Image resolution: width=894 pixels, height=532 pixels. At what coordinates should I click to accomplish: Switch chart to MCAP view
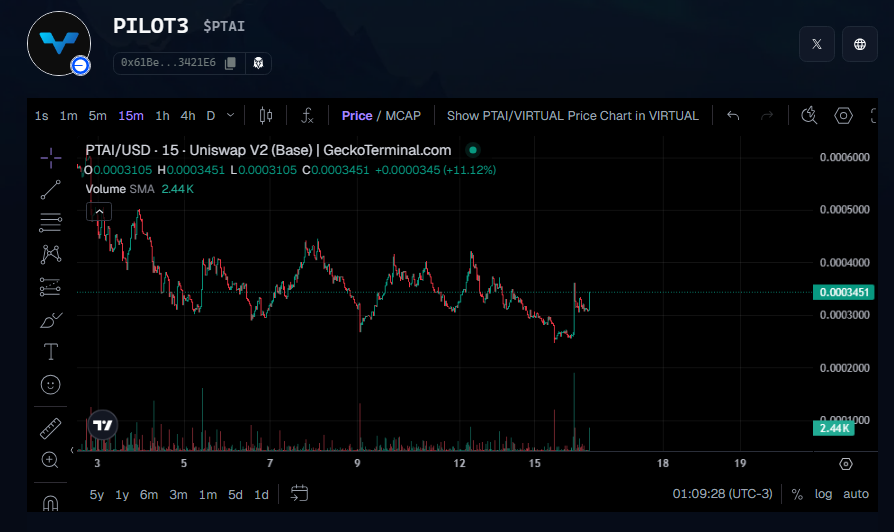coord(403,116)
